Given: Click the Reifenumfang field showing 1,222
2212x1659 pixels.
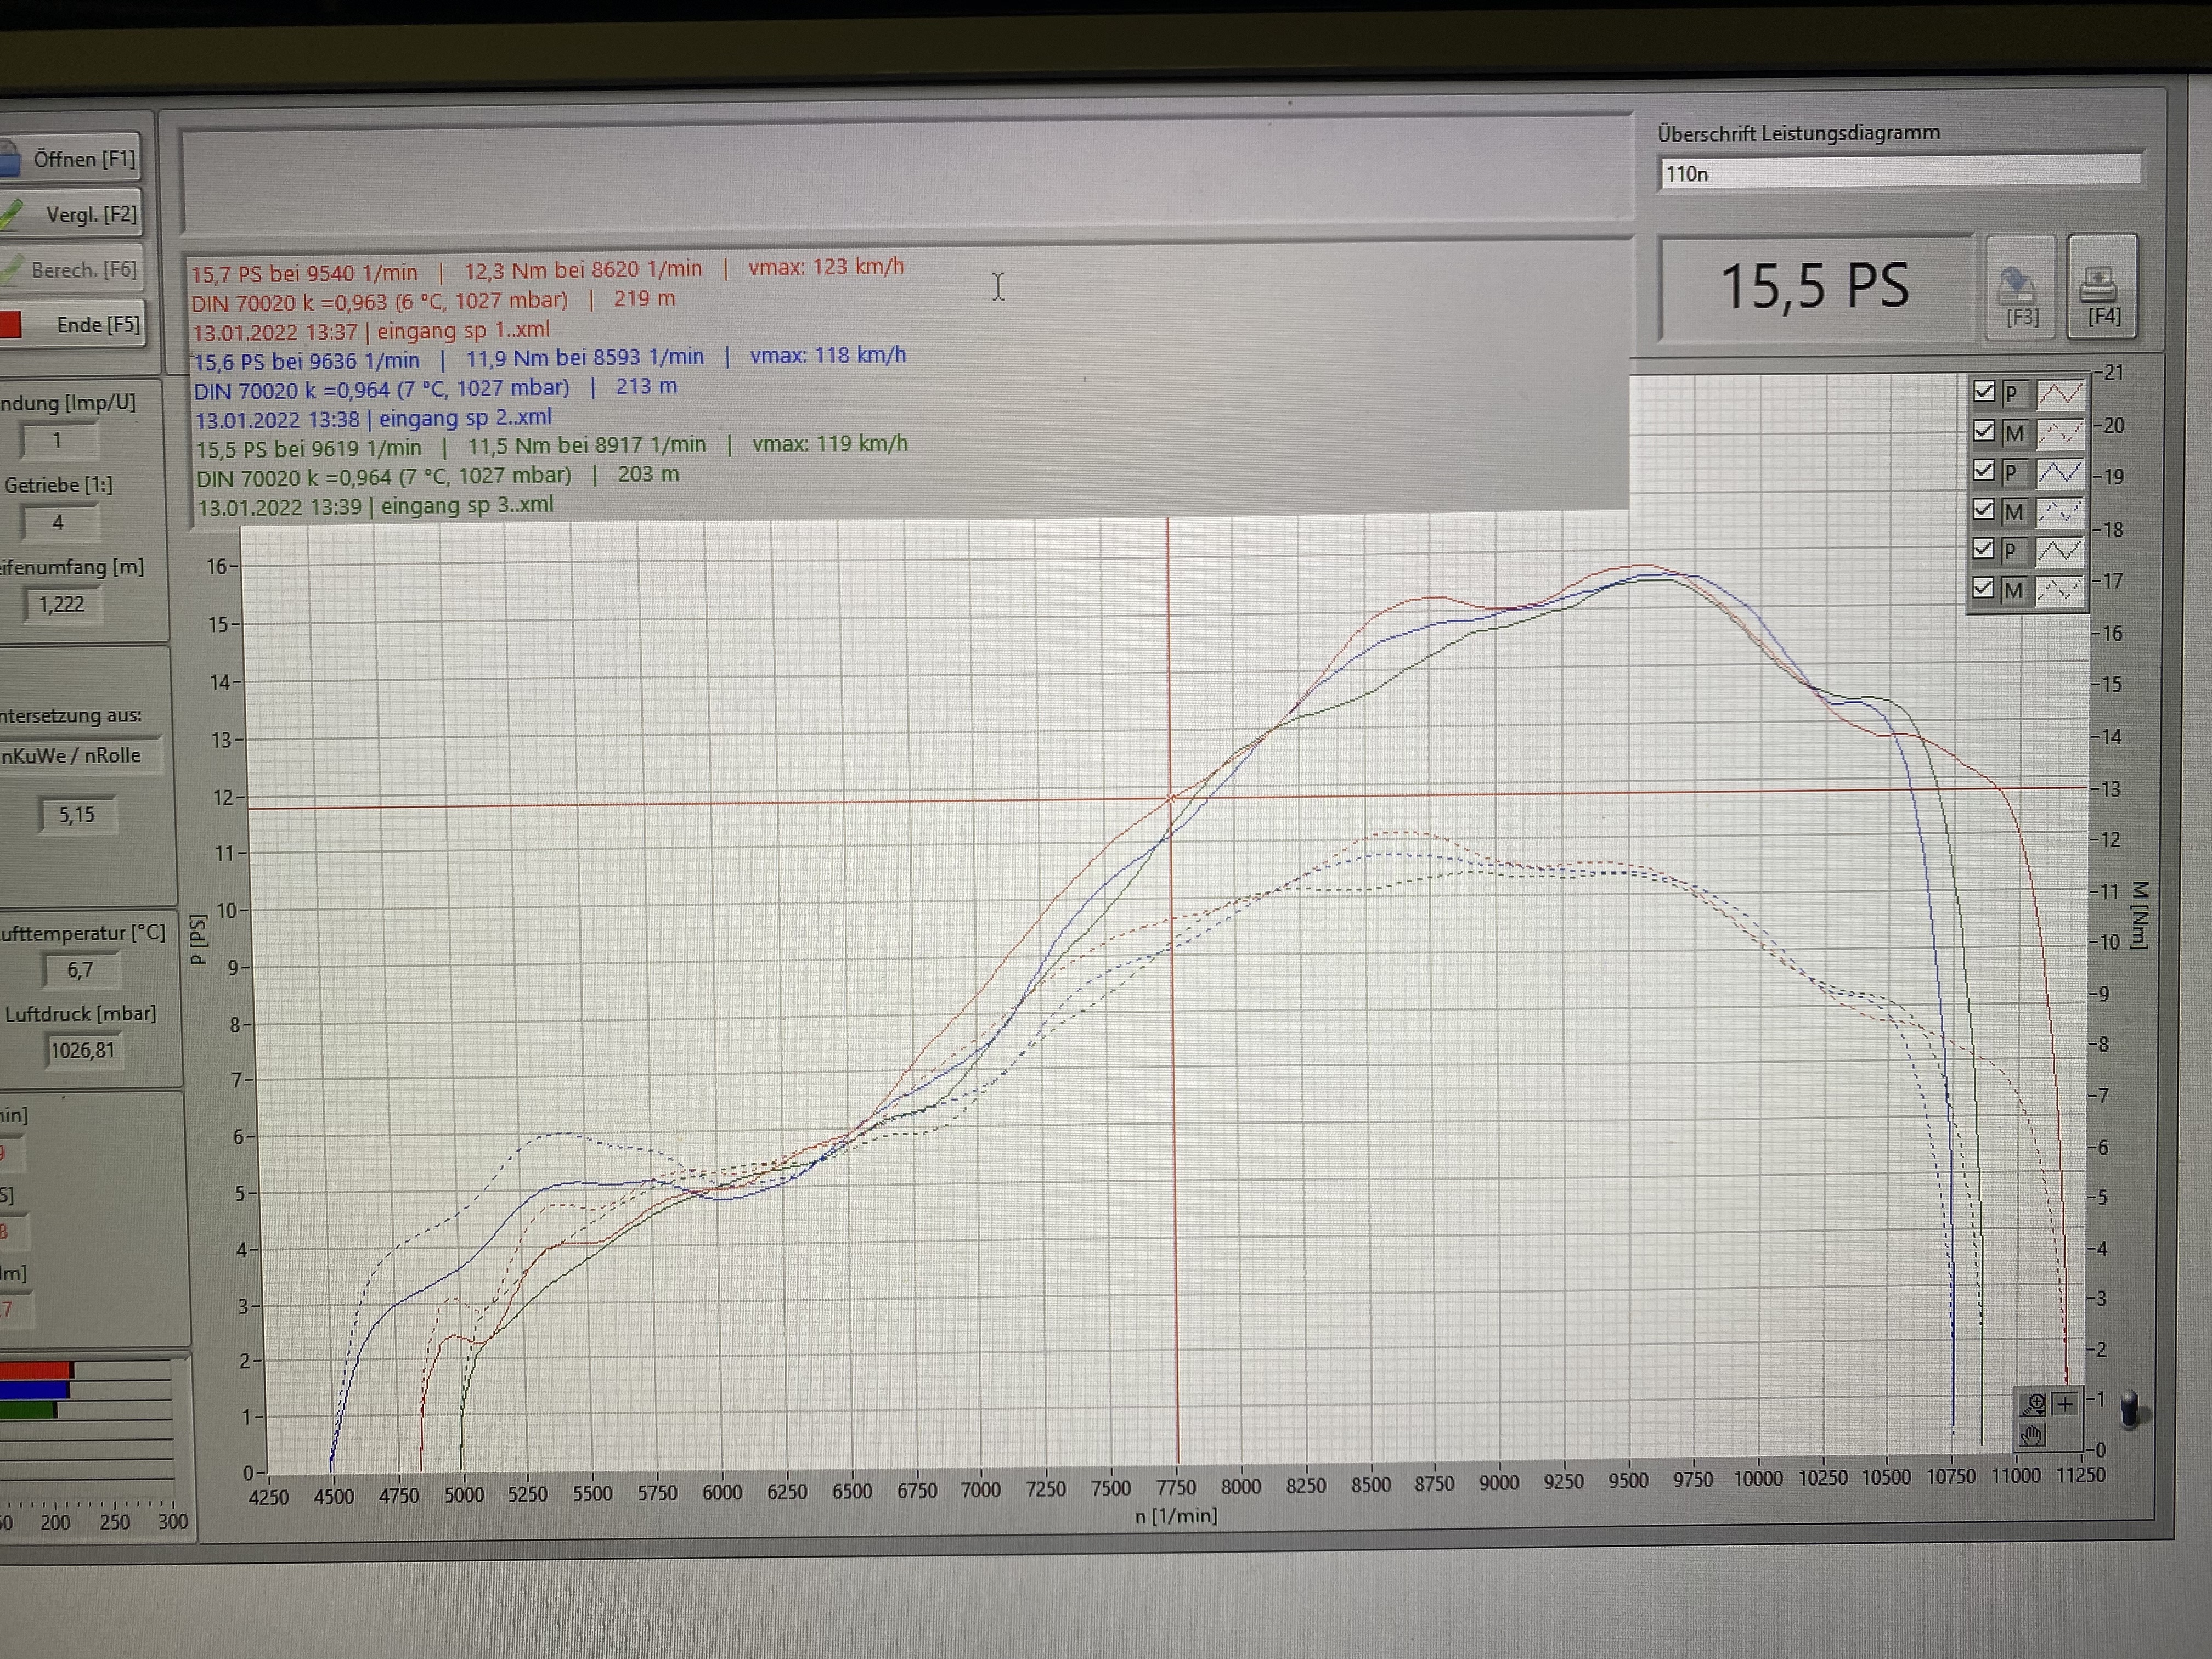Looking at the screenshot, I should (62, 604).
